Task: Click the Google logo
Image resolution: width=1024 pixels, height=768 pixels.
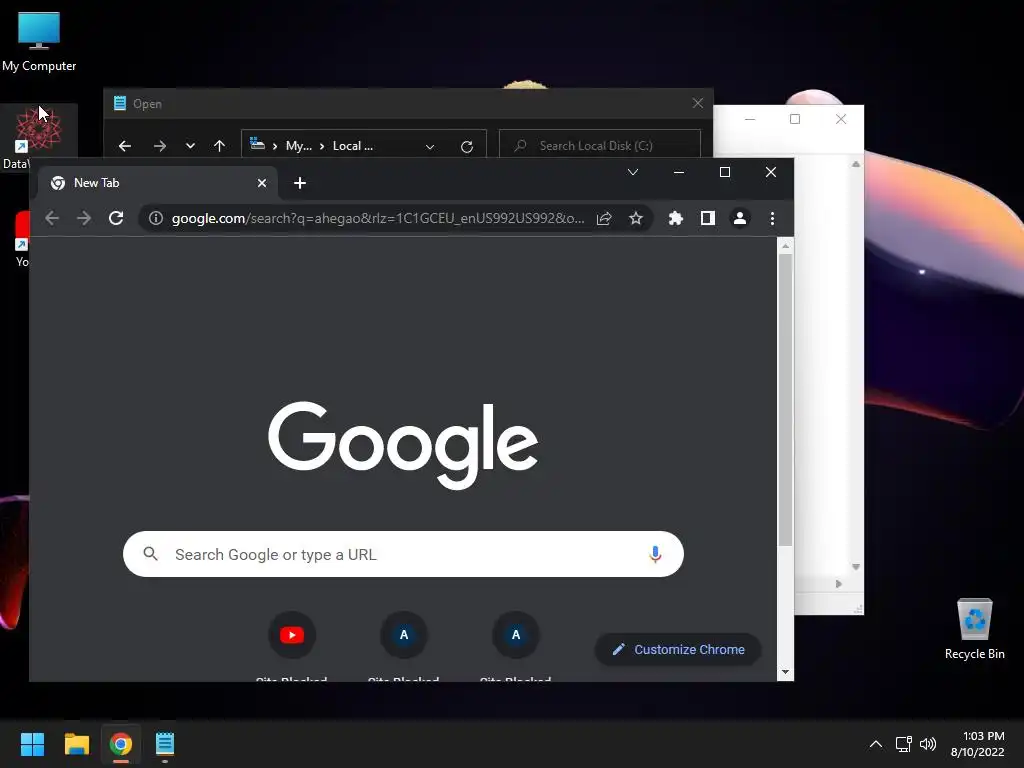Action: (x=403, y=445)
